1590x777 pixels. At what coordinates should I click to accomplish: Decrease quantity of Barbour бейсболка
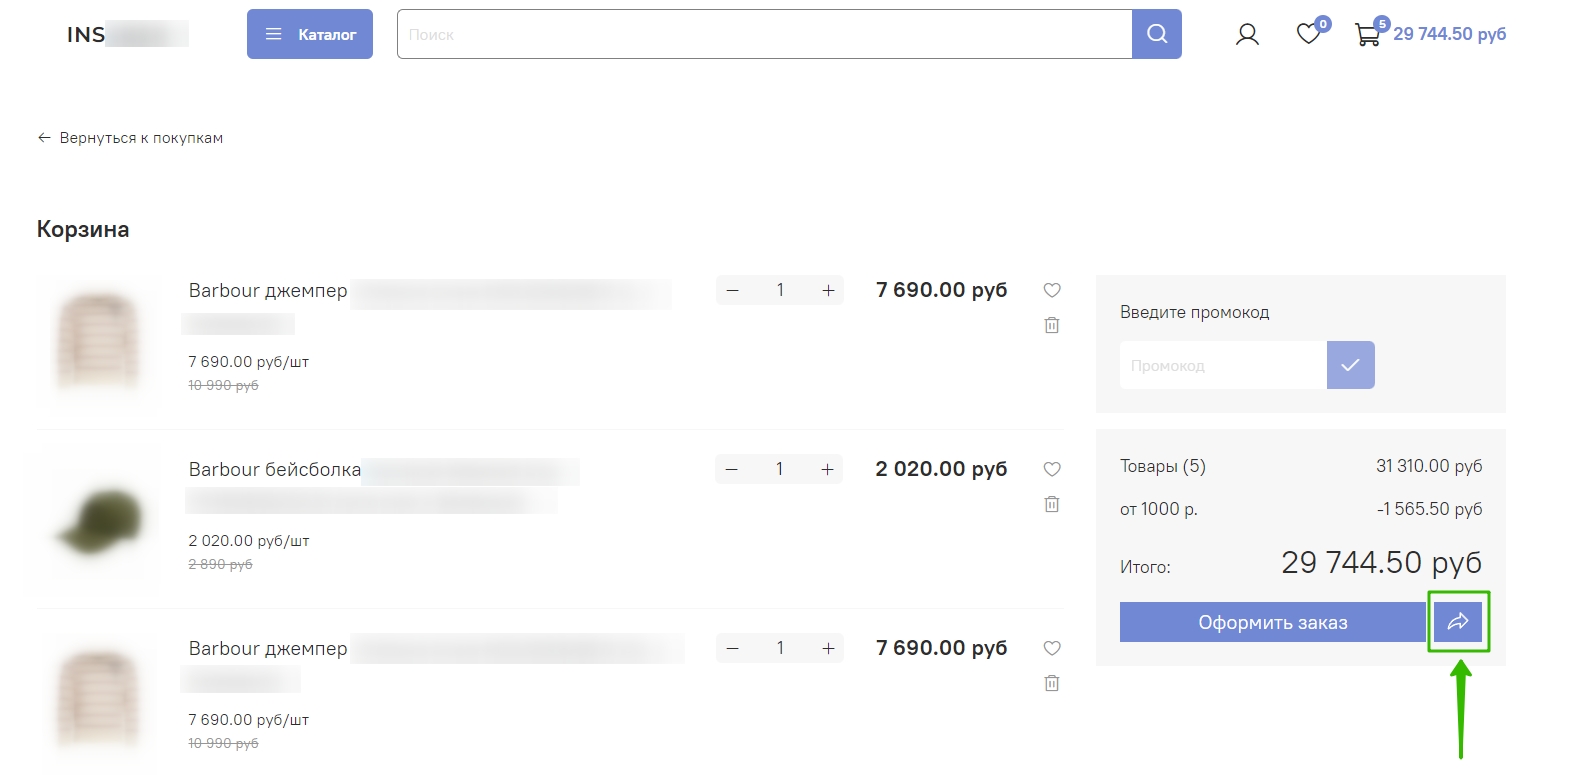732,469
